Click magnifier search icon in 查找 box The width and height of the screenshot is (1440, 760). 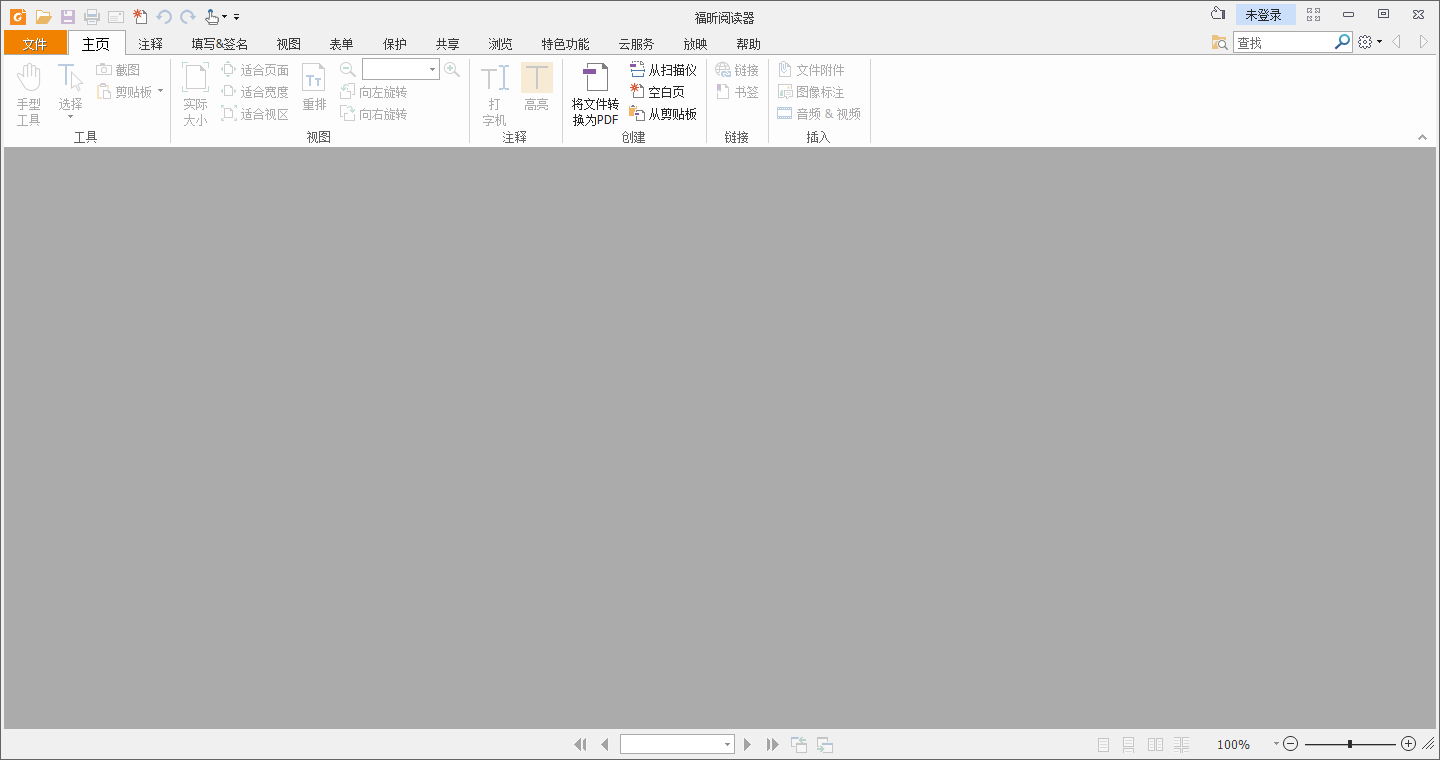tap(1343, 42)
